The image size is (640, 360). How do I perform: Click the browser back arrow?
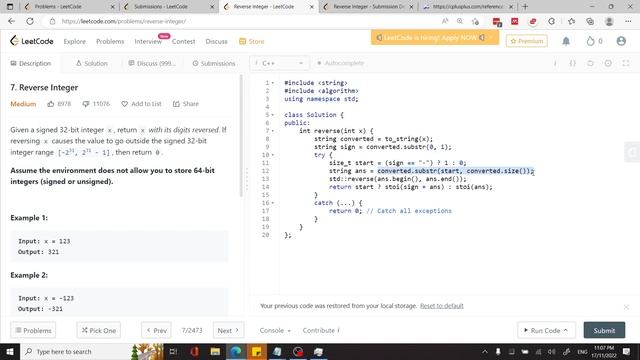click(x=11, y=21)
